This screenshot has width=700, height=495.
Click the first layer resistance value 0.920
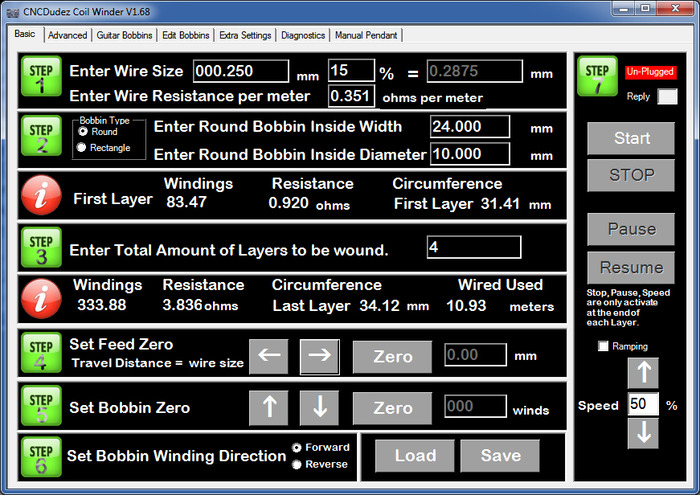click(288, 203)
